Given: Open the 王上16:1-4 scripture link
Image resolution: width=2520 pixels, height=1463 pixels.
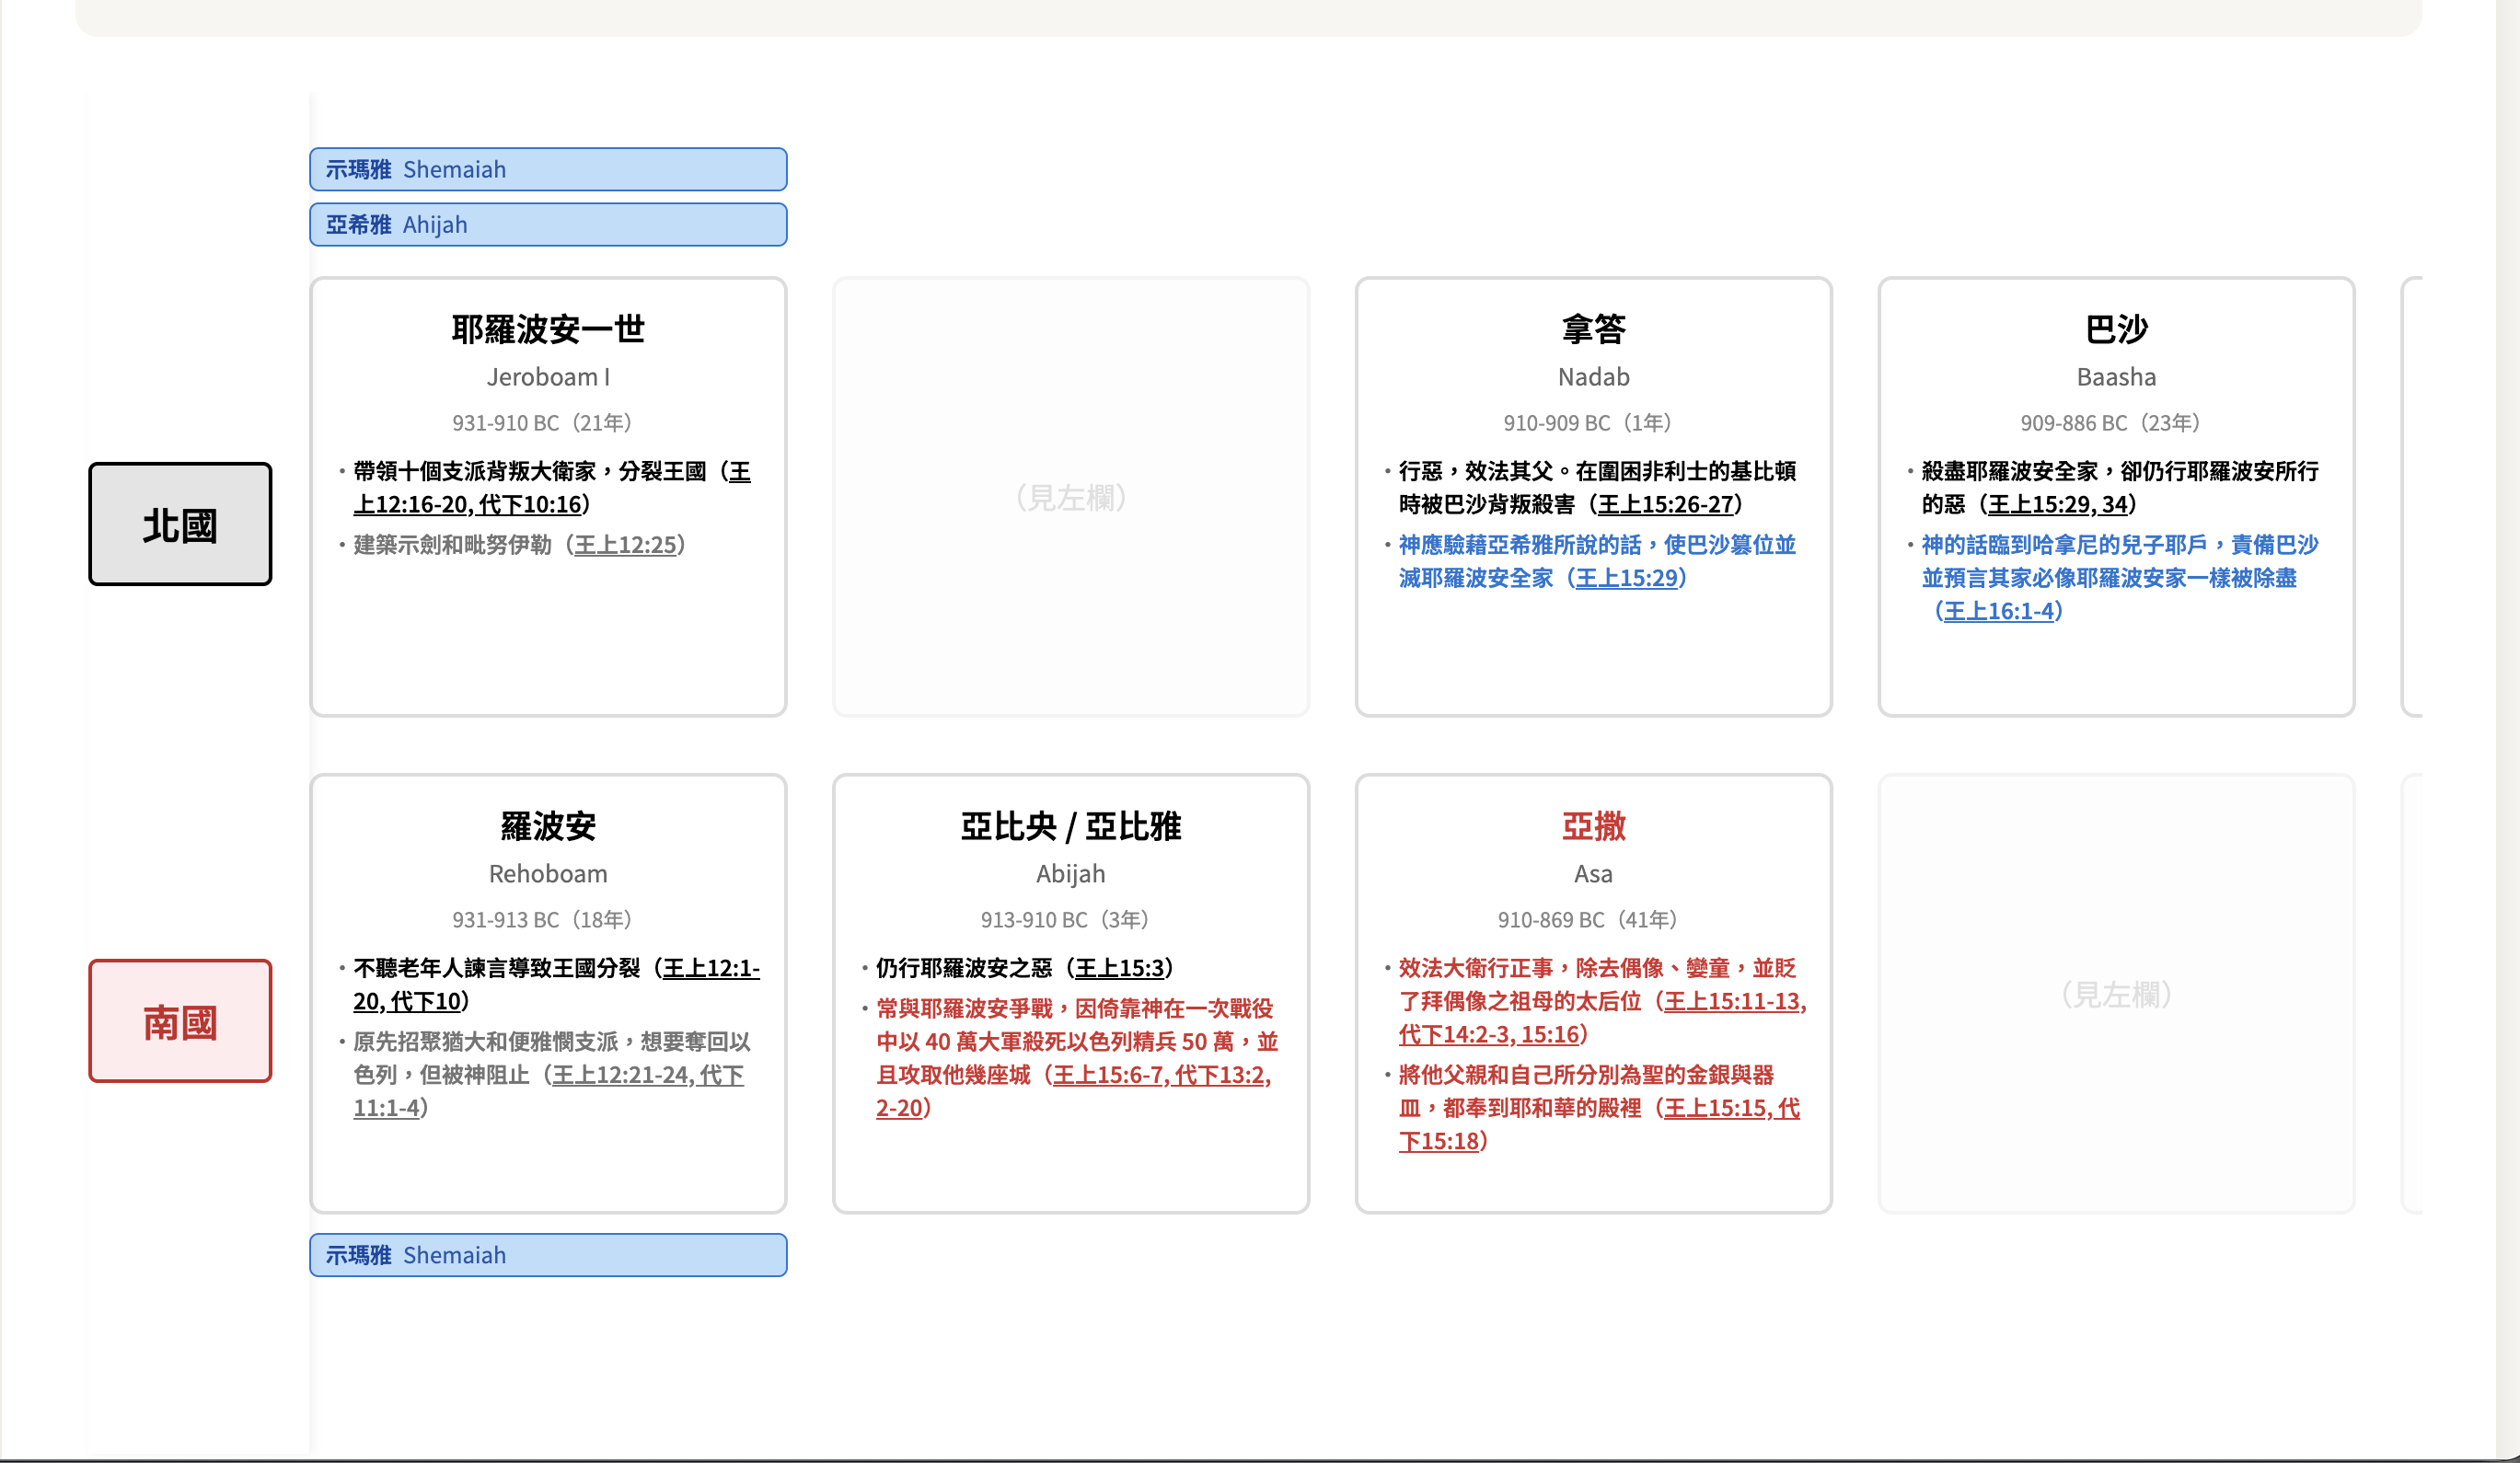Looking at the screenshot, I should pos(1998,611).
